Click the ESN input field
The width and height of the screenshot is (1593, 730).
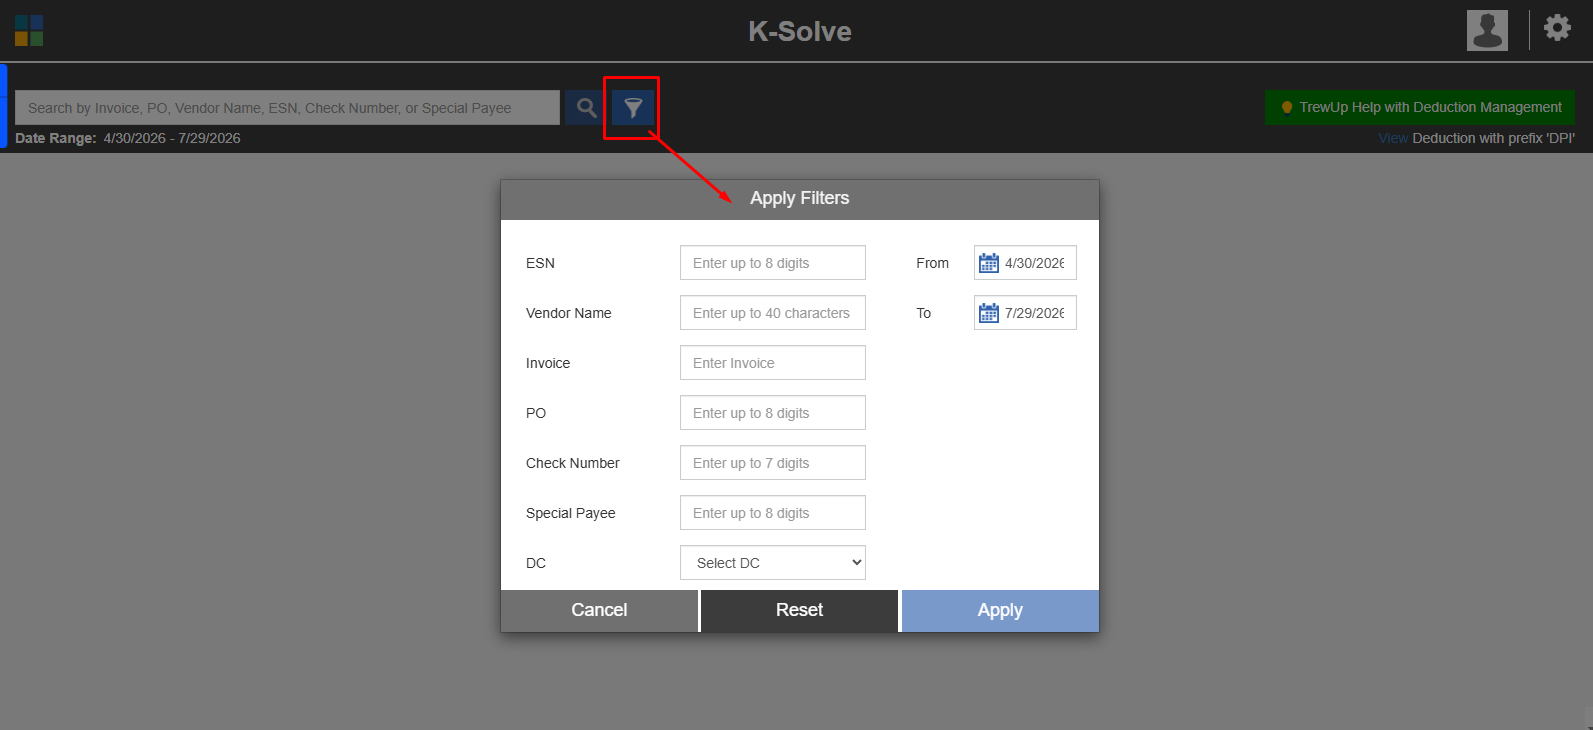[x=773, y=263]
